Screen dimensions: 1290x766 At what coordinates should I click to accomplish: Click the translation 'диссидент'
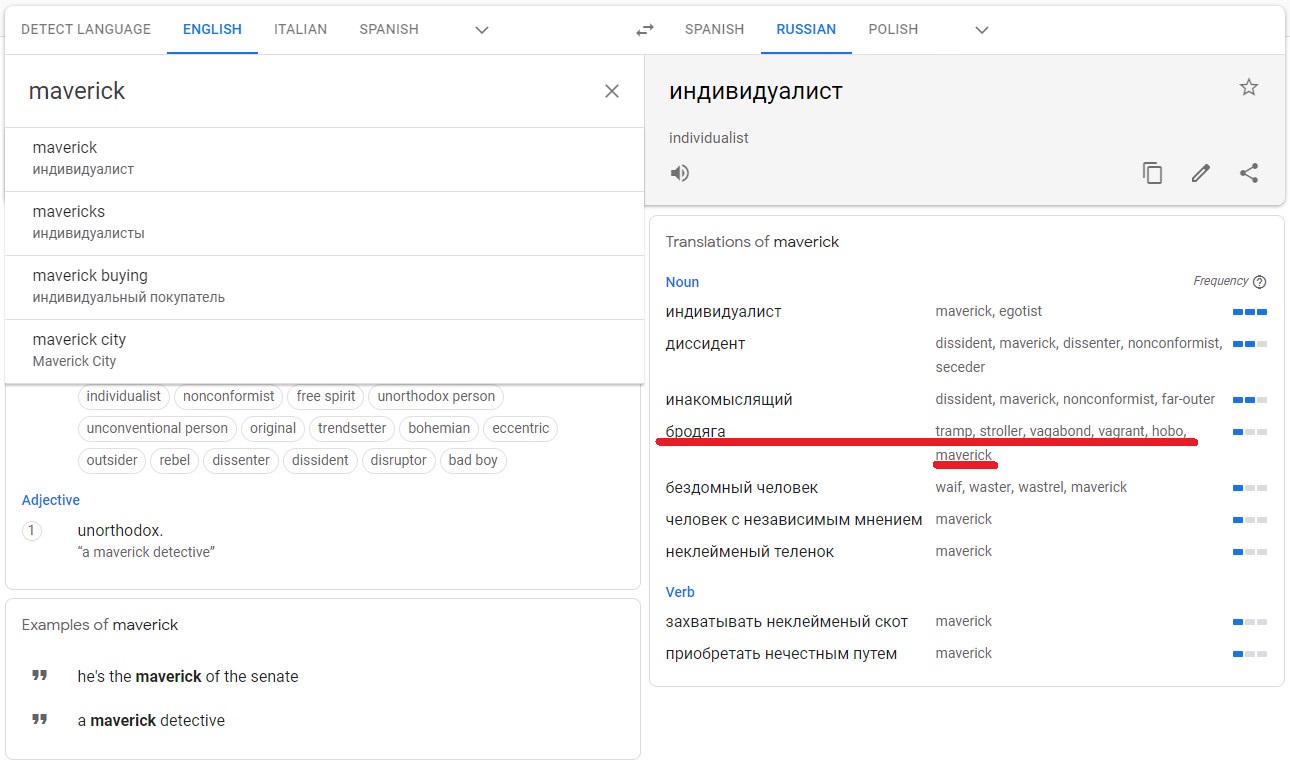coord(706,344)
